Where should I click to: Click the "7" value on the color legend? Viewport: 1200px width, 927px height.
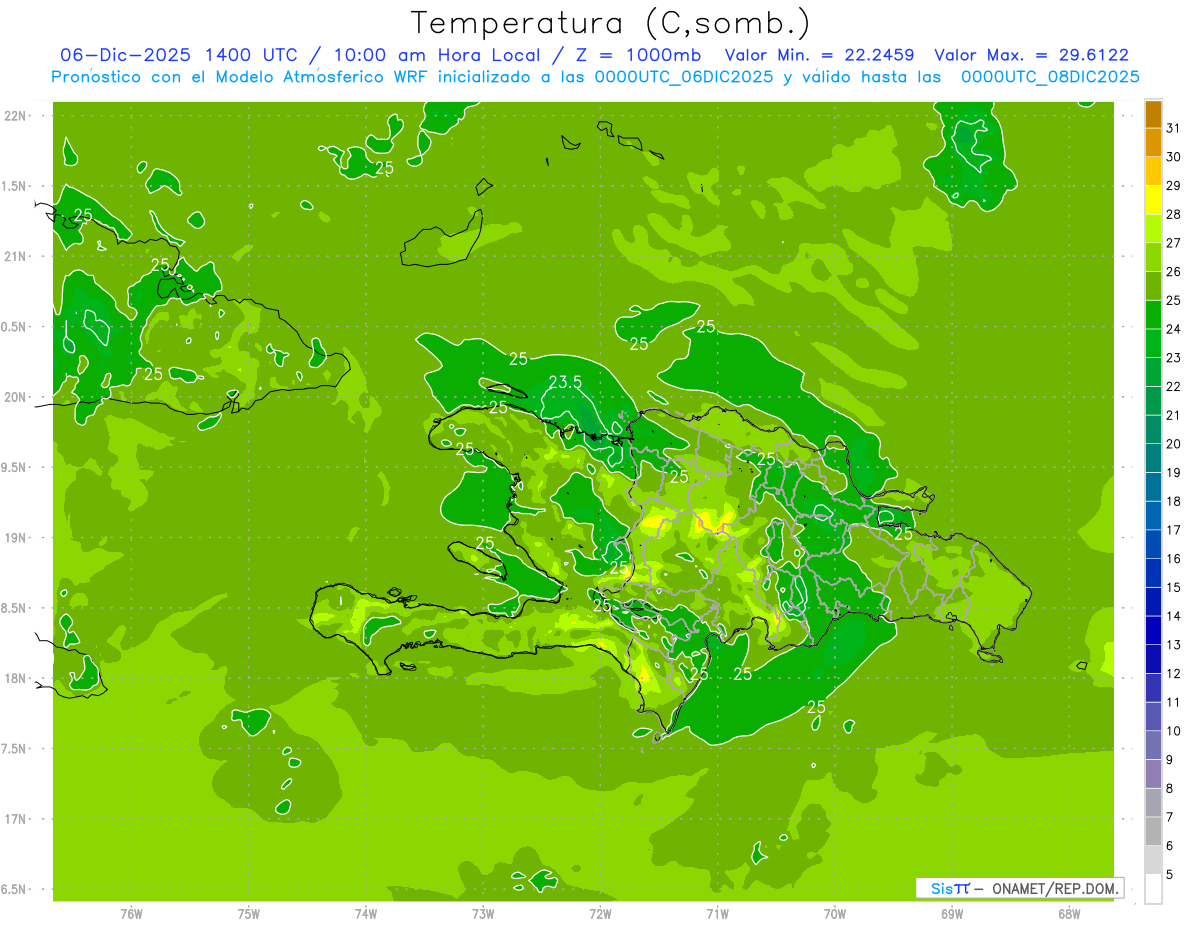point(1170,817)
